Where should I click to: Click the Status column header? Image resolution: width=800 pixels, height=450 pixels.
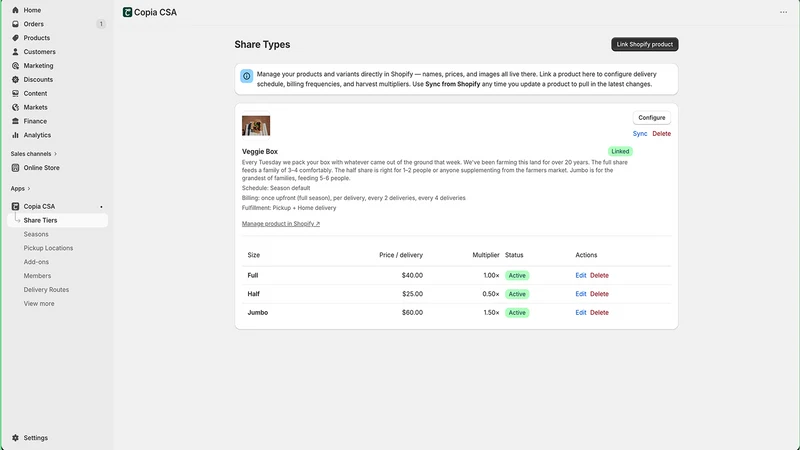[514, 255]
